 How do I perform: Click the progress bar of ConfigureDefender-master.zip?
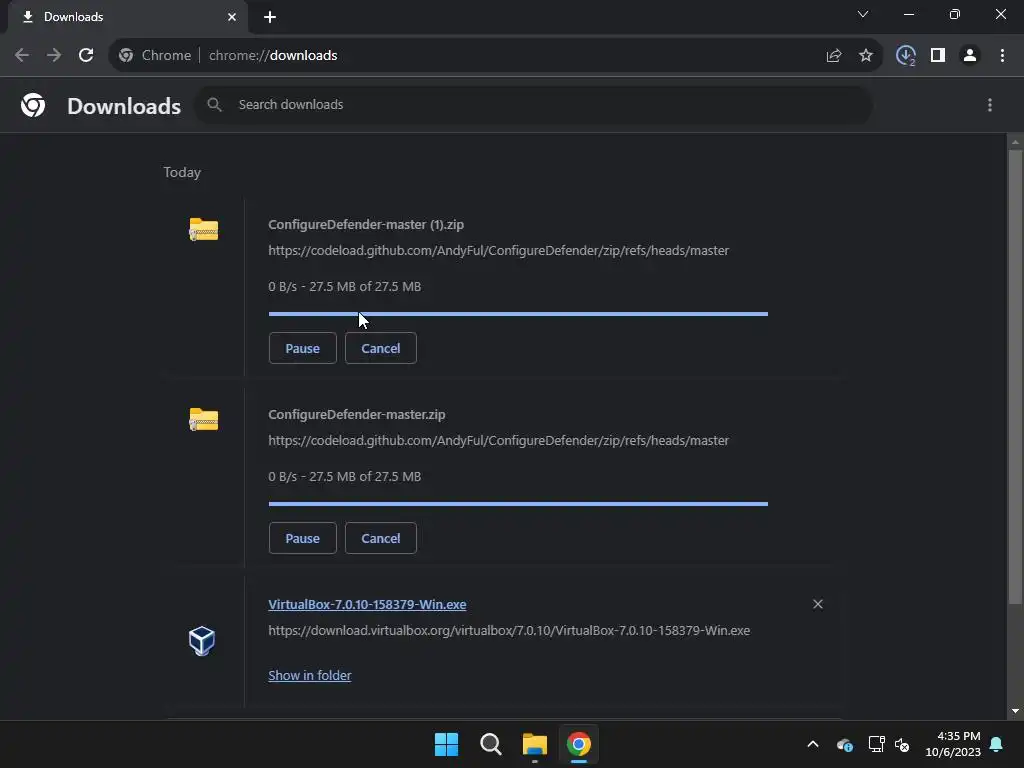click(x=518, y=504)
